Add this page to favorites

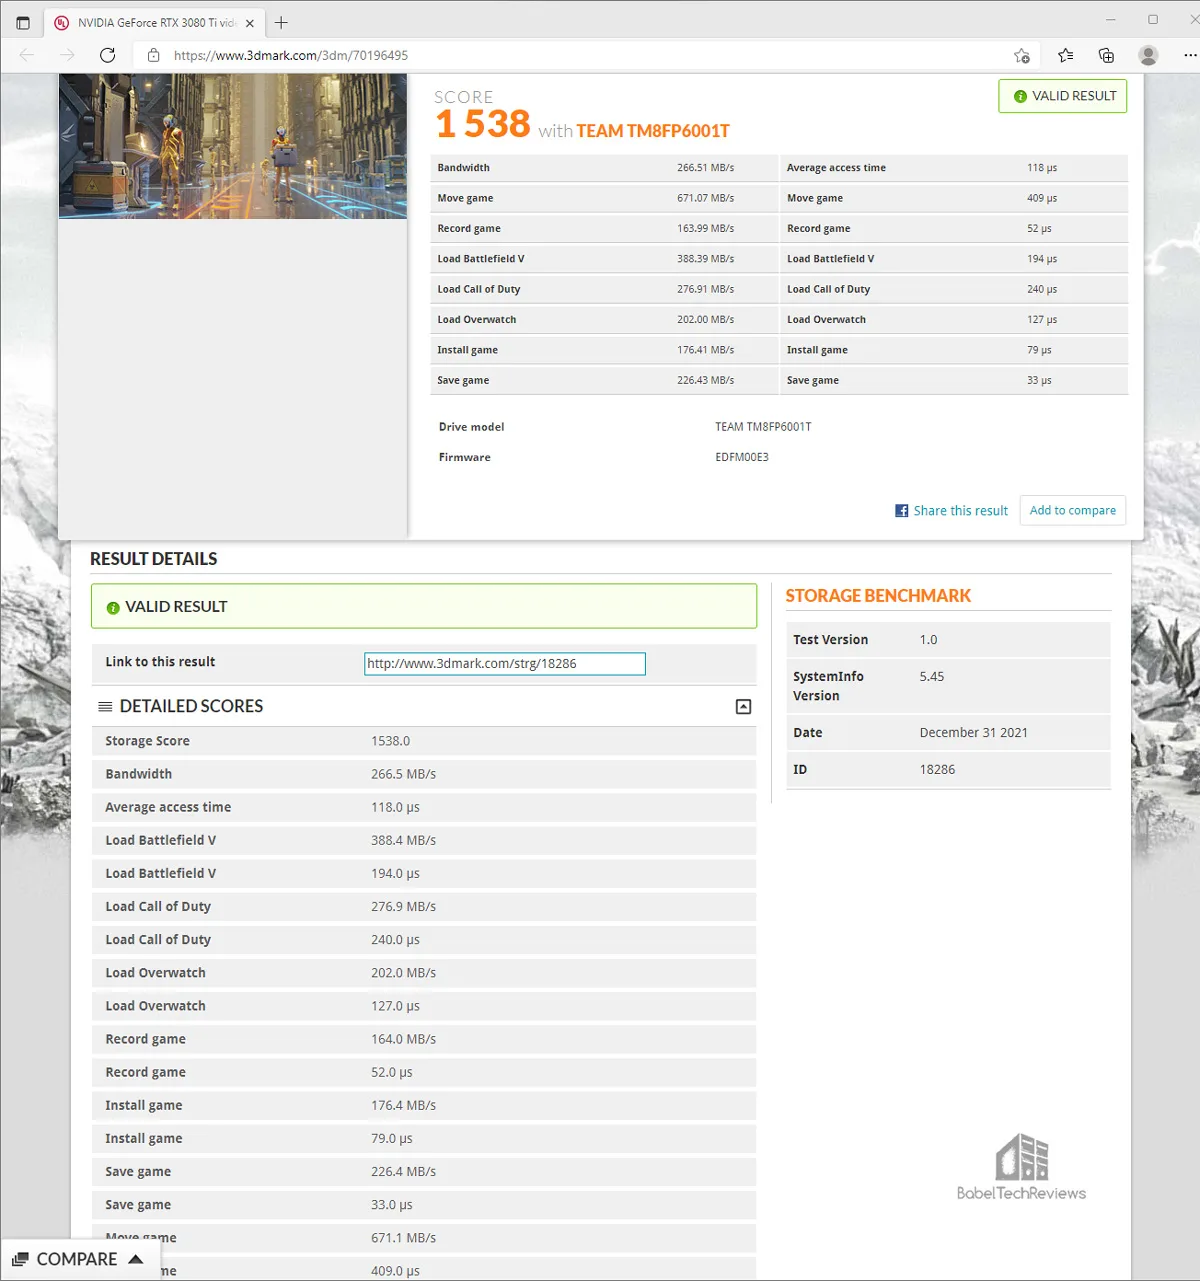tap(1022, 55)
